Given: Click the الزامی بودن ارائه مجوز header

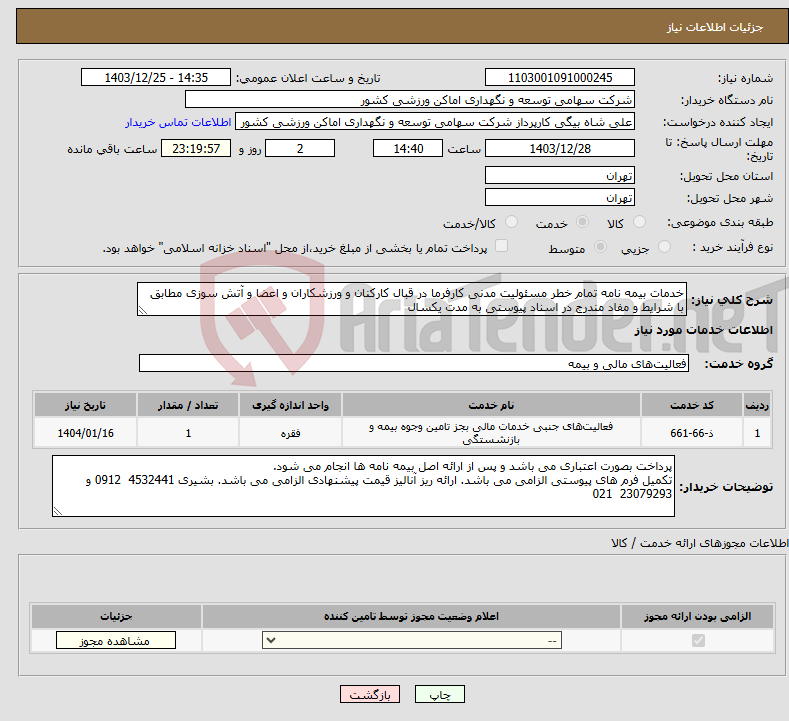Looking at the screenshot, I should [x=697, y=616].
